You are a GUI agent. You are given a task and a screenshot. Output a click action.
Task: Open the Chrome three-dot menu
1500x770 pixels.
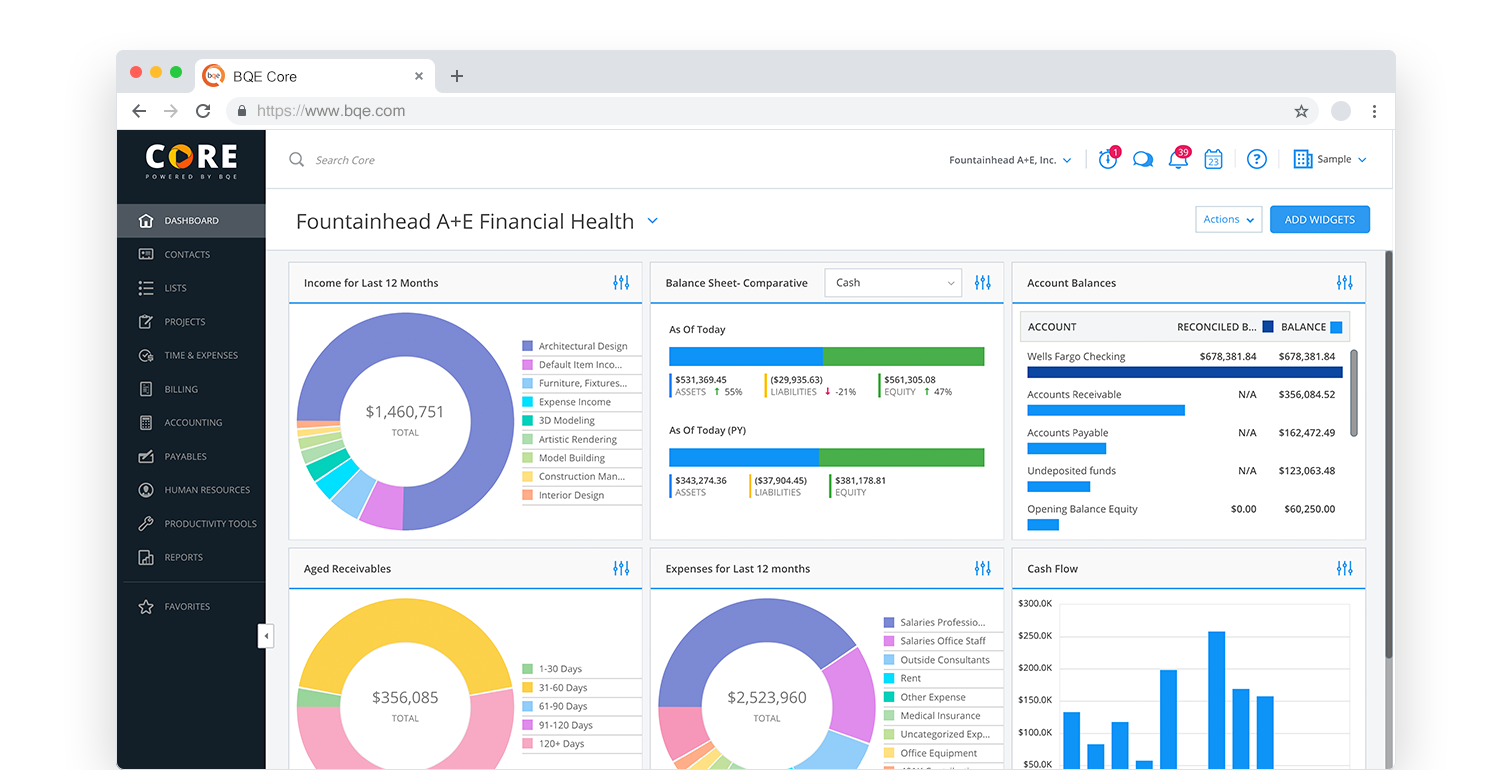(x=1375, y=111)
